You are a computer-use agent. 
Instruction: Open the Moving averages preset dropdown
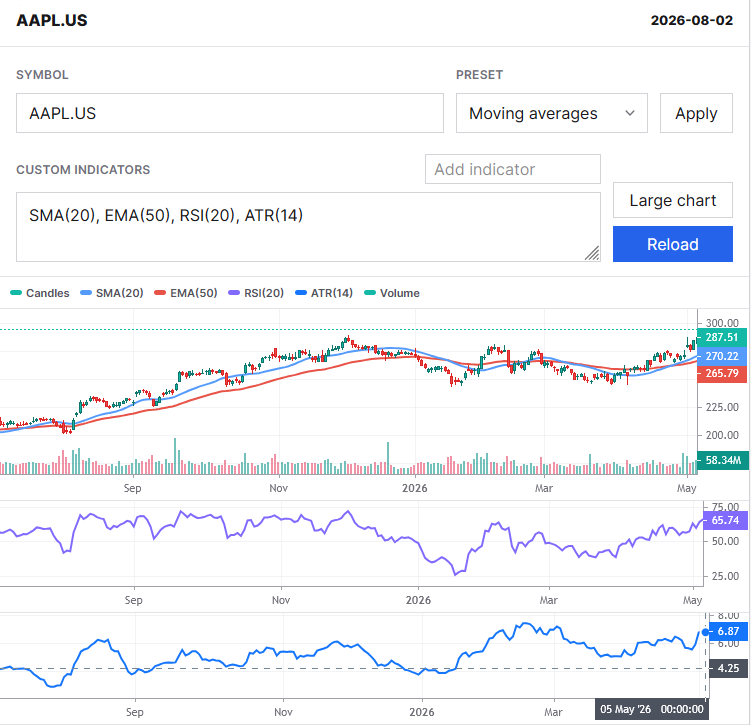click(x=551, y=113)
